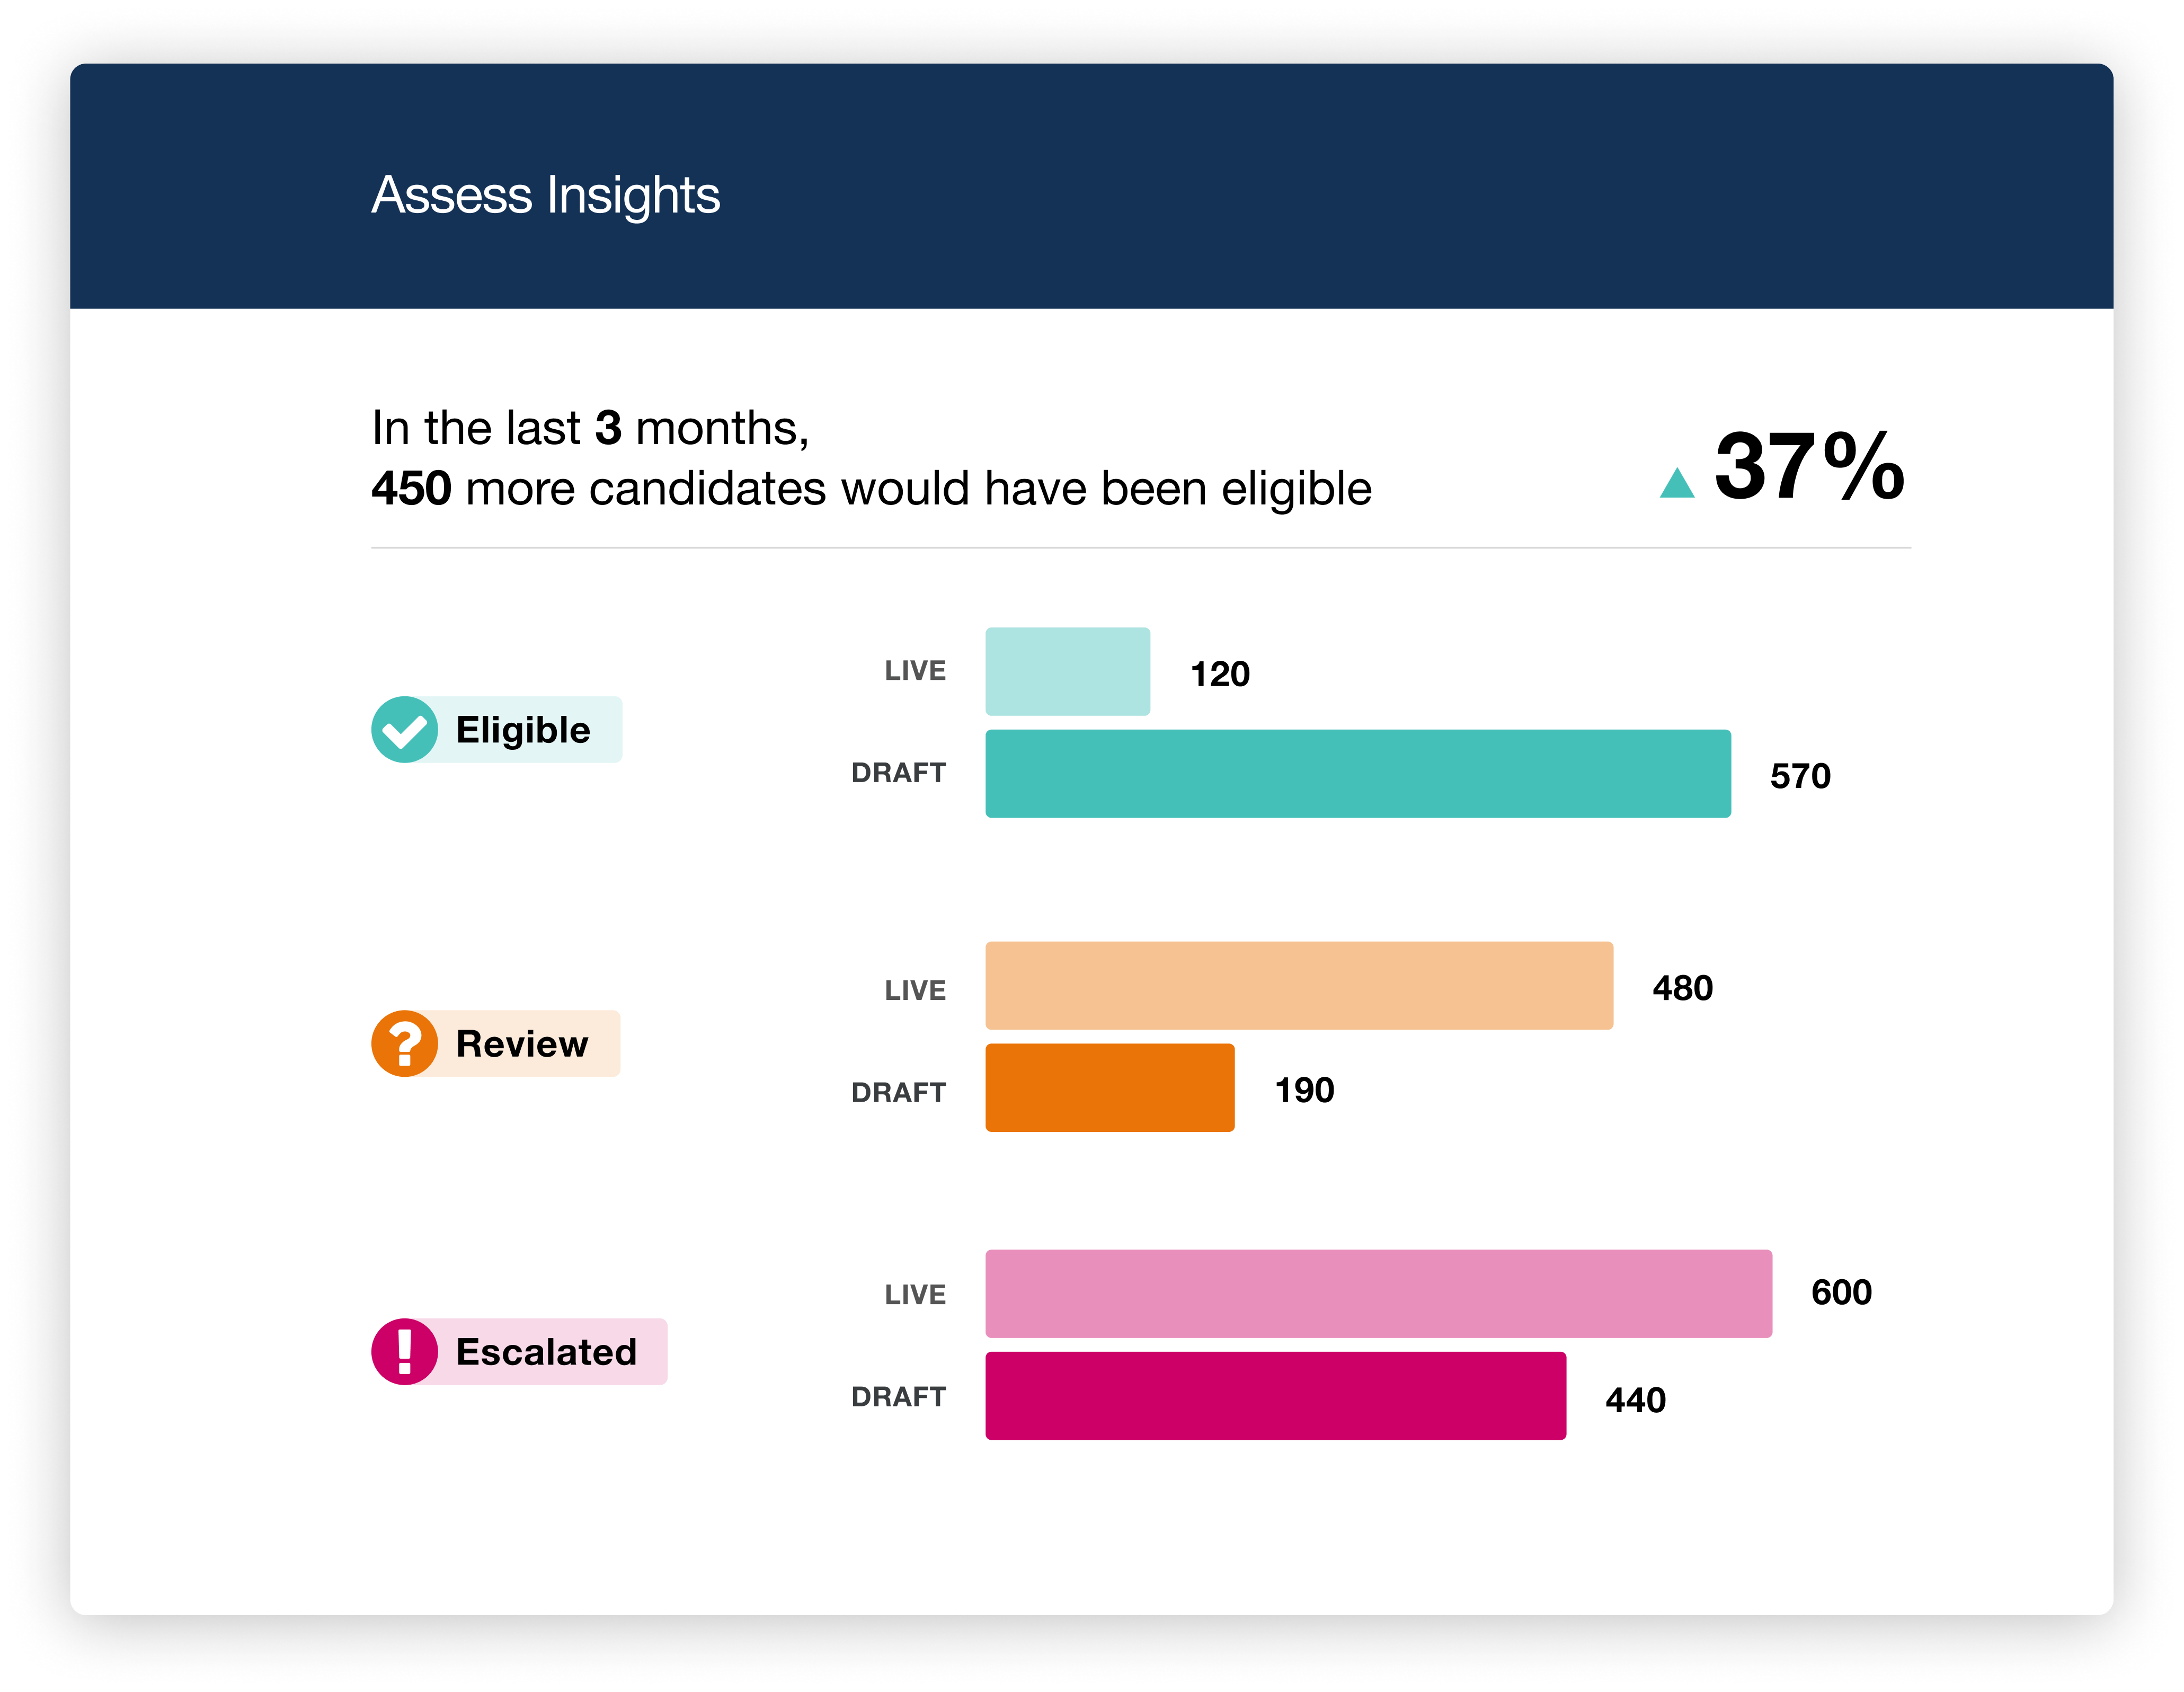Click the orange question mark Review icon
This screenshot has width=2184, height=1692.
[x=404, y=1044]
